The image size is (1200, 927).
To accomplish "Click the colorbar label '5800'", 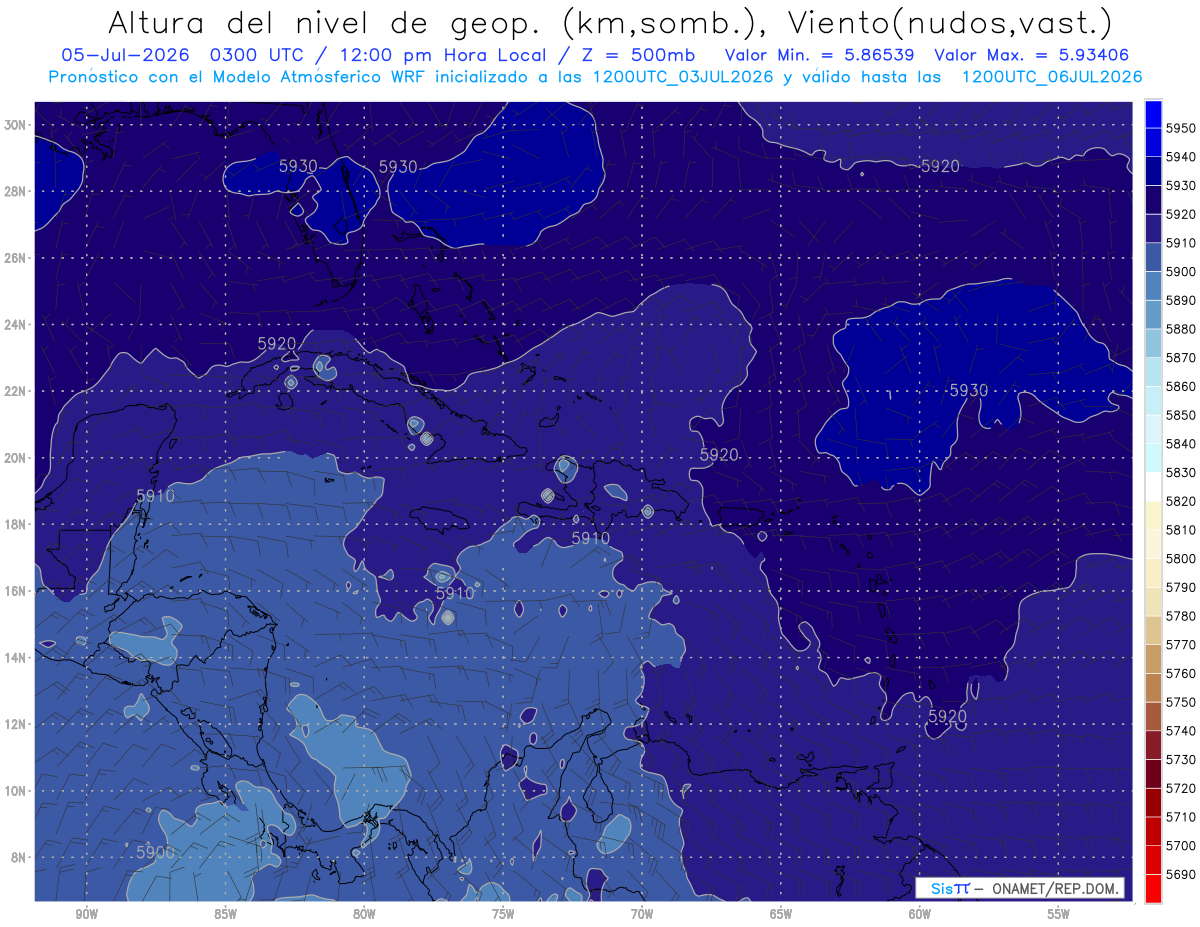I will (x=1180, y=558).
